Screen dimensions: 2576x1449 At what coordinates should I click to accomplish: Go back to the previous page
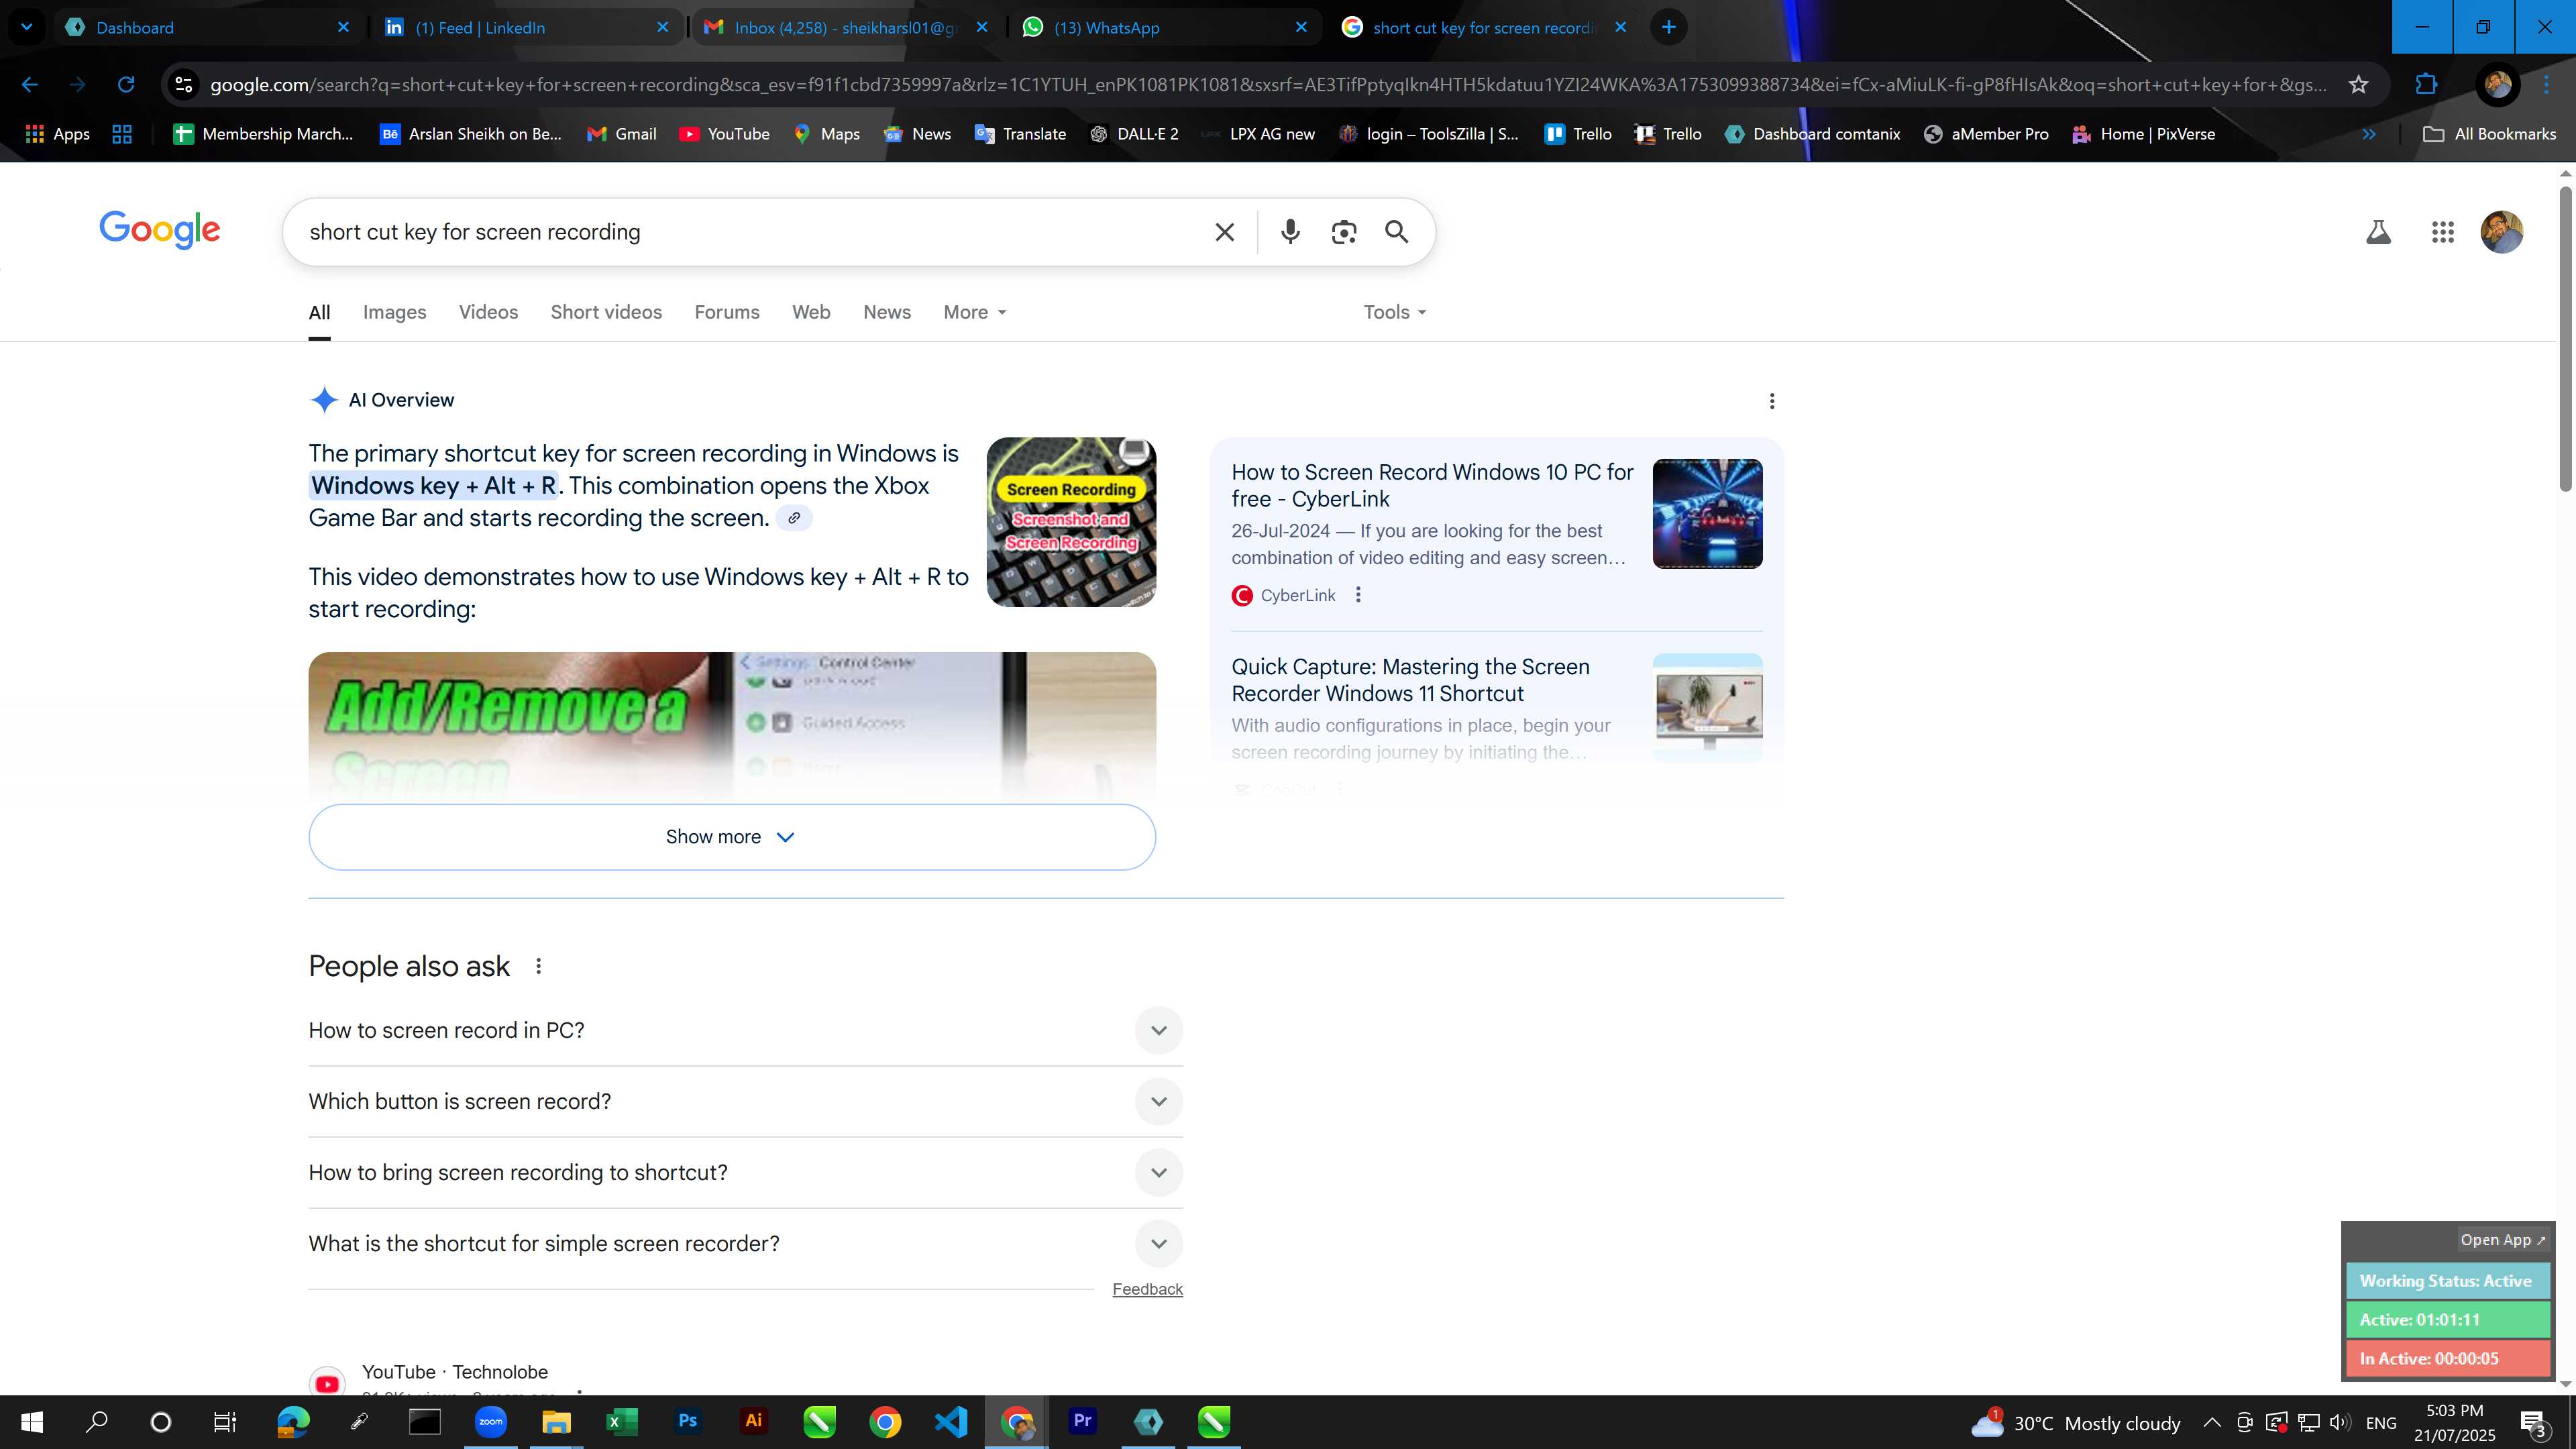30,85
